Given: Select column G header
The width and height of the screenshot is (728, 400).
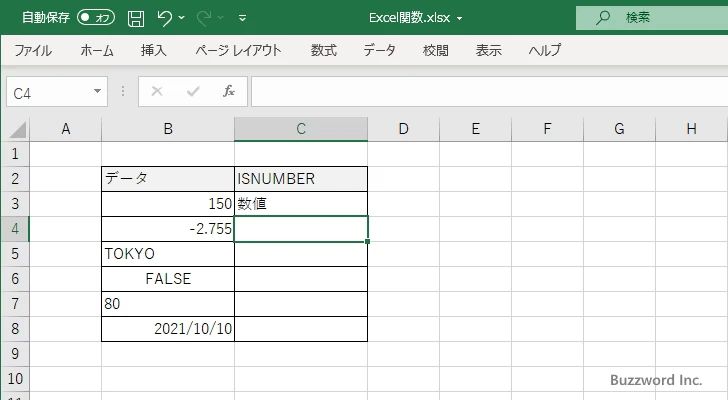Looking at the screenshot, I should click(x=619, y=129).
